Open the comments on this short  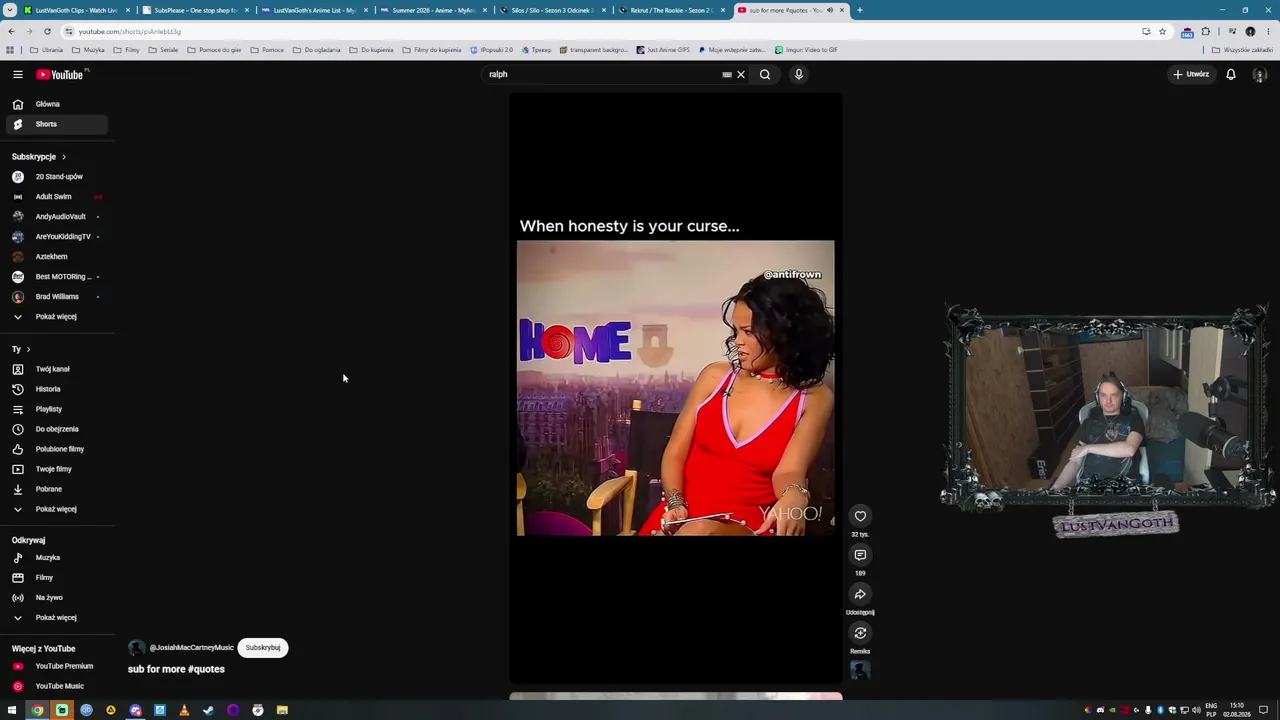860,555
